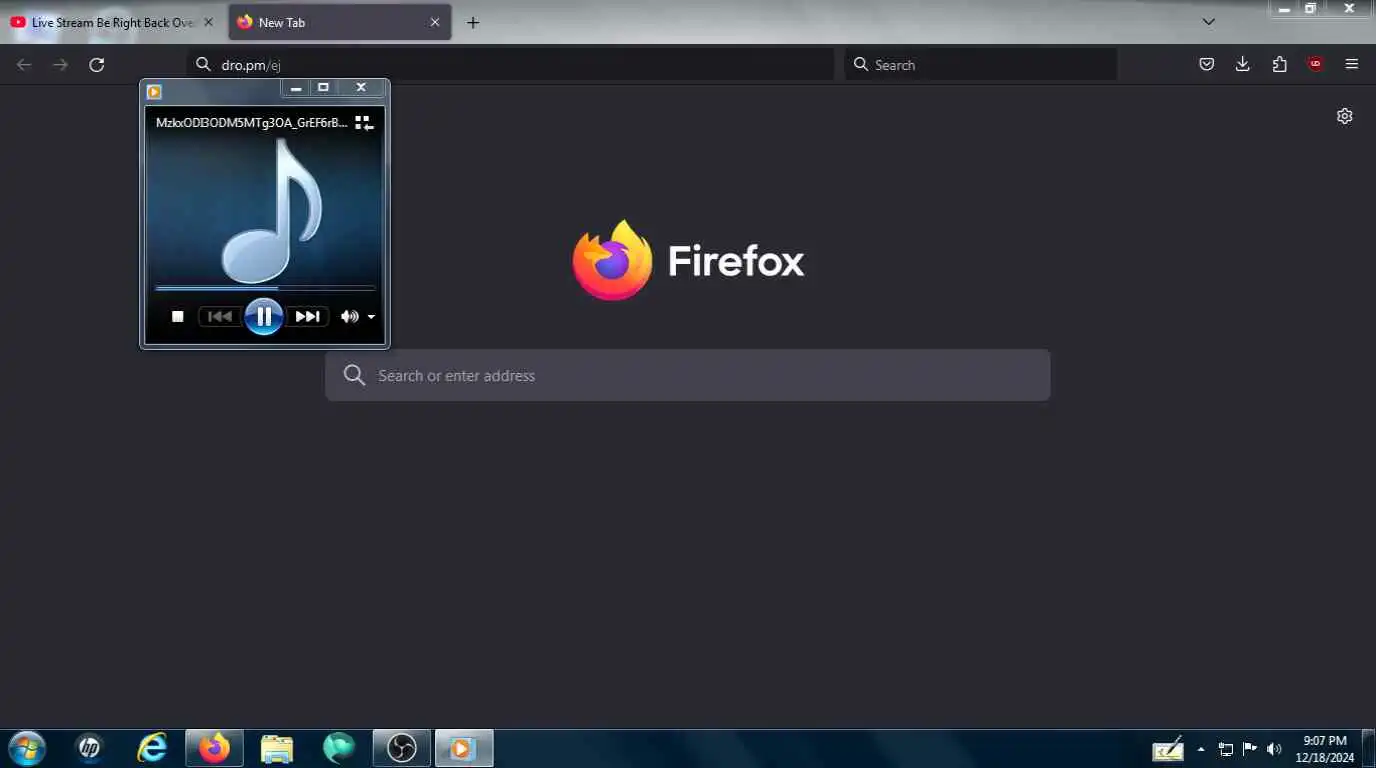Close the New Tab tab
Image resolution: width=1376 pixels, height=768 pixels.
435,22
